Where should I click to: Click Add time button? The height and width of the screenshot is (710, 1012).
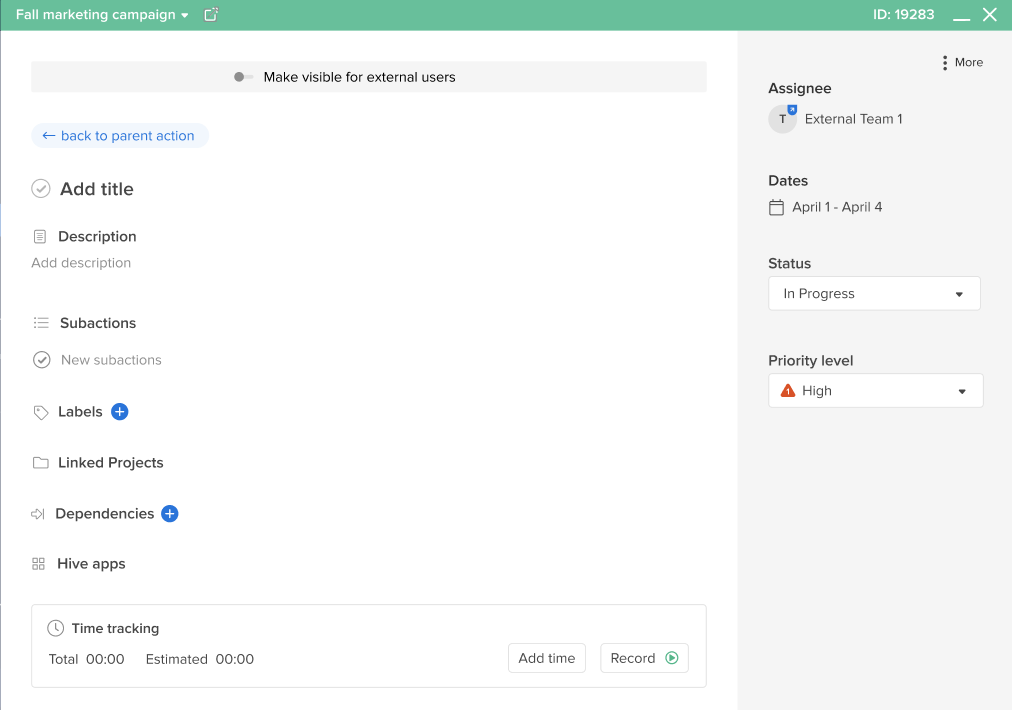click(x=547, y=658)
